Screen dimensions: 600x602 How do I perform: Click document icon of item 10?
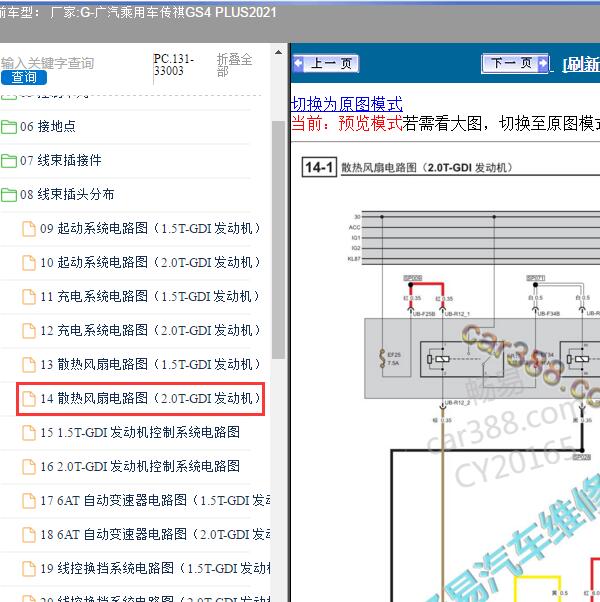[29, 263]
